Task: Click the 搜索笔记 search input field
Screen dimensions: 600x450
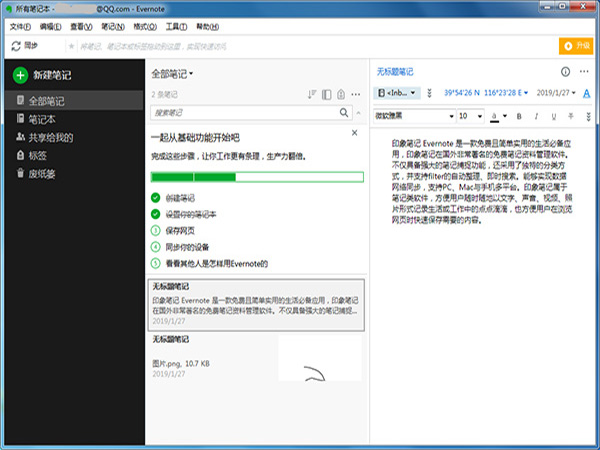Action: click(x=245, y=112)
